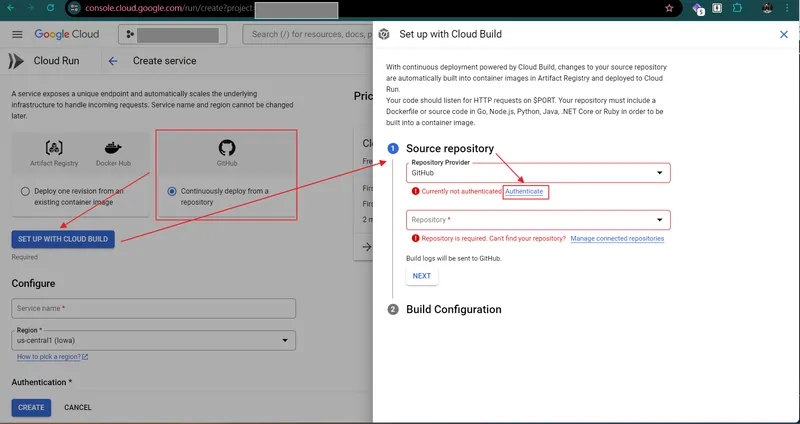Viewport: 800px width, 424px height.
Task: Click the CREATE button
Action: [31, 408]
